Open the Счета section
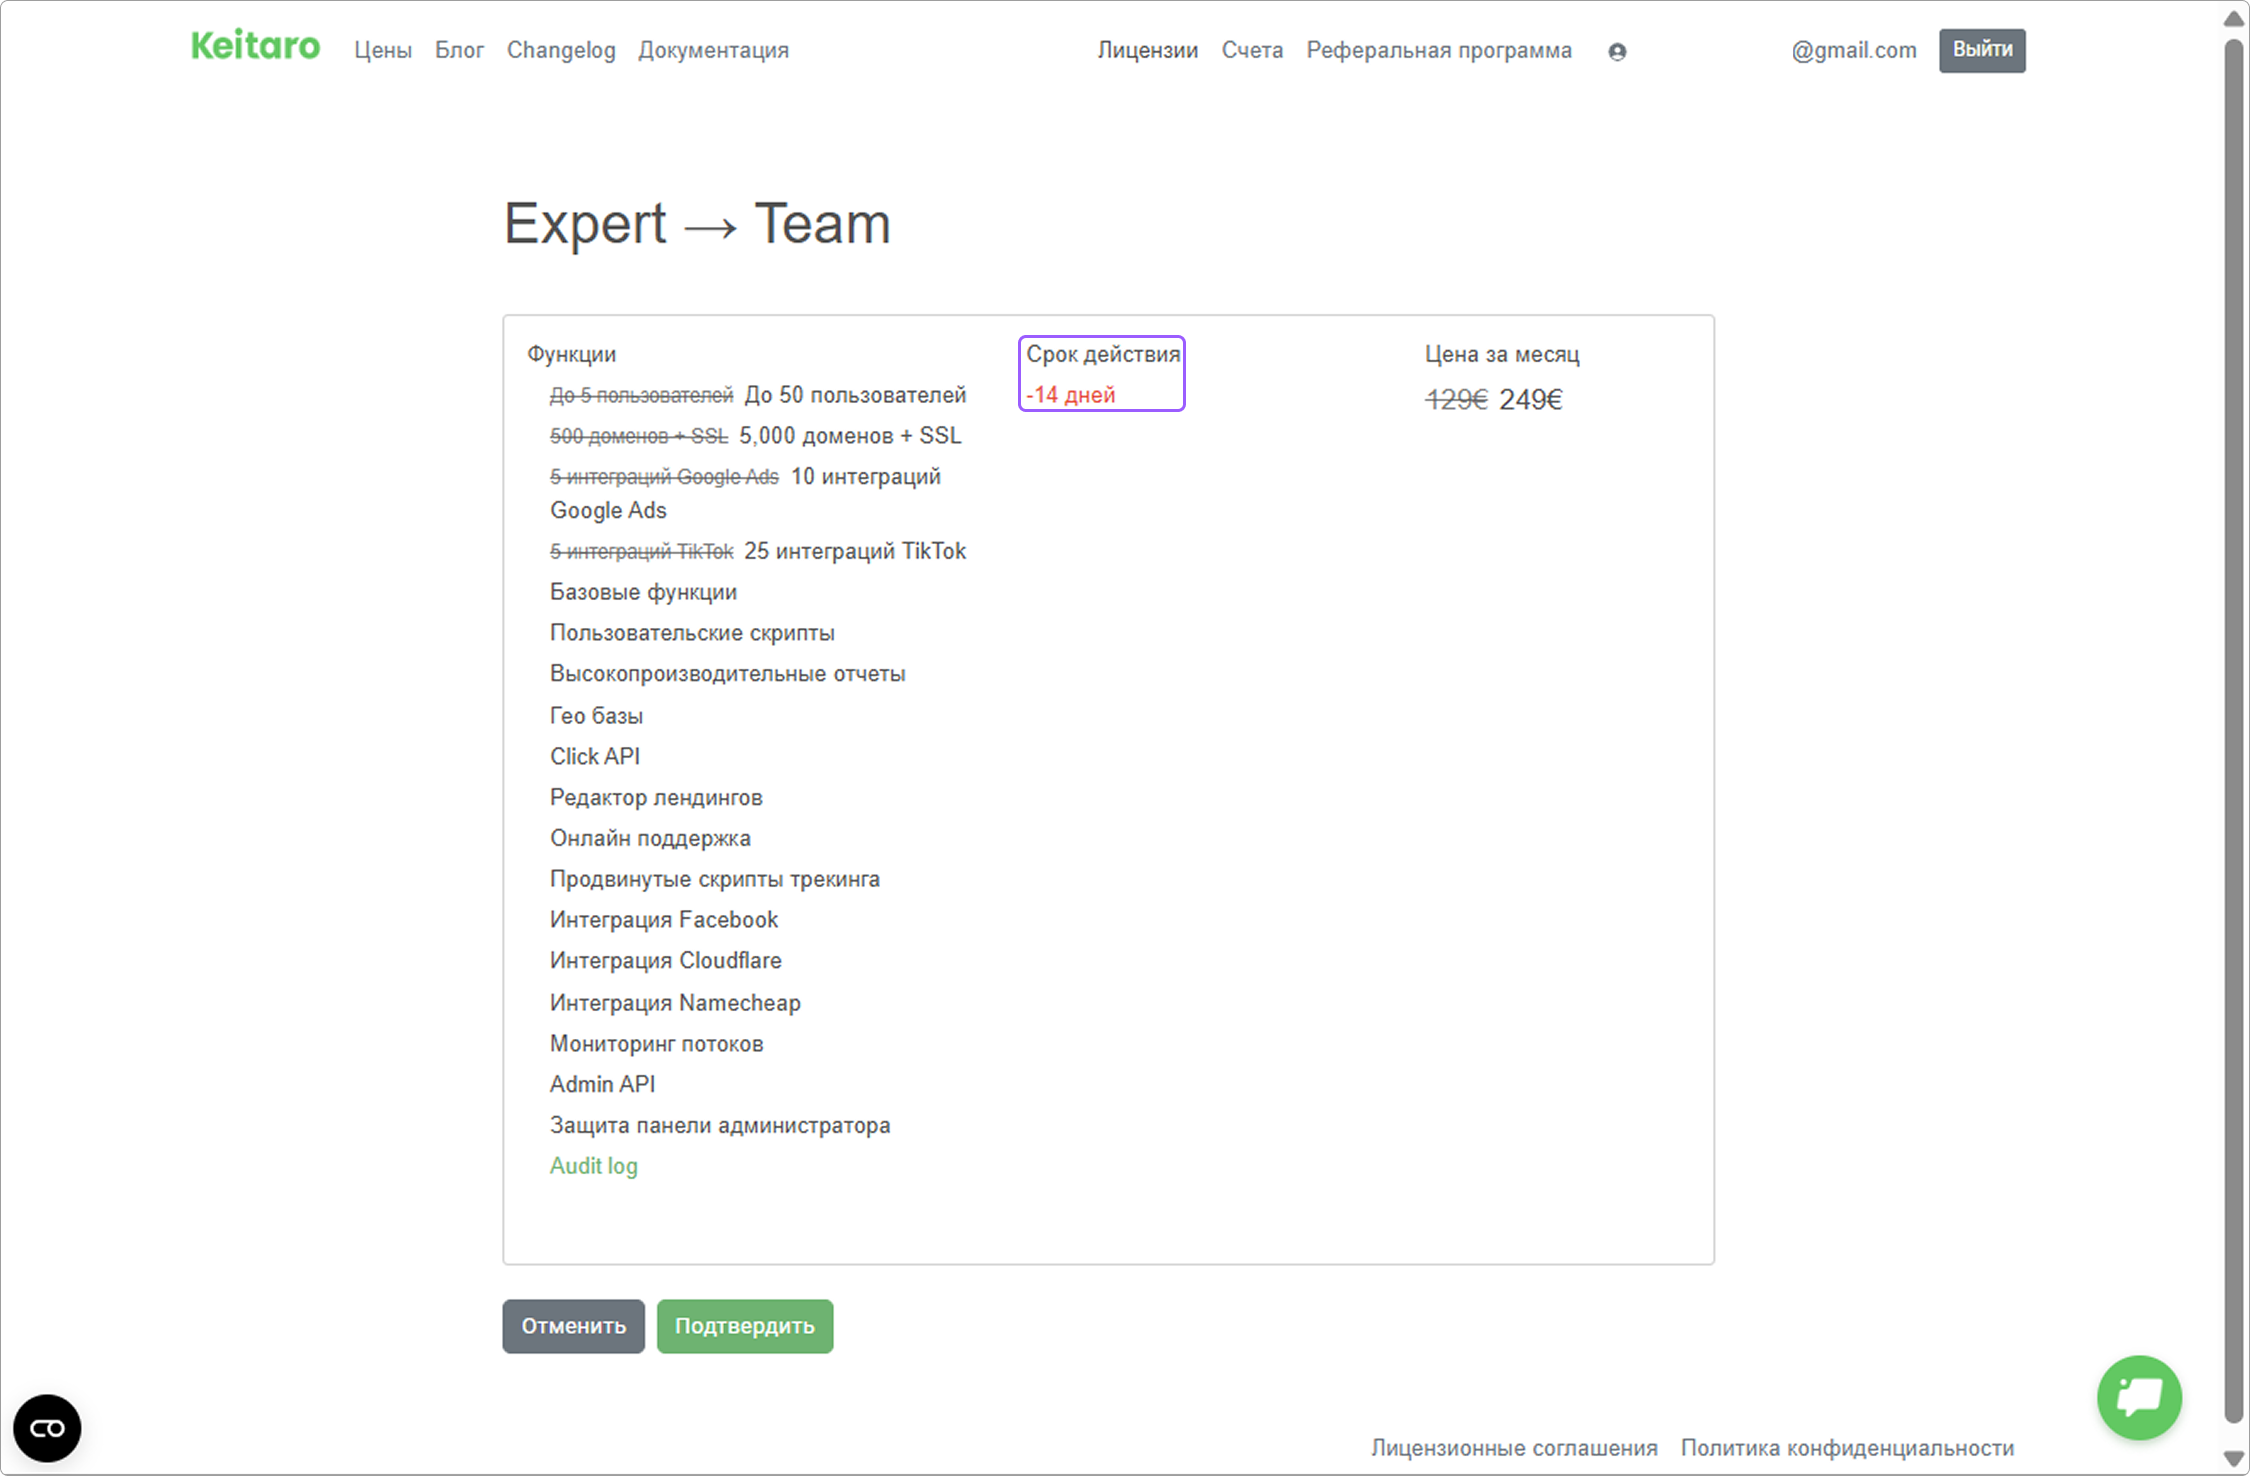2250x1476 pixels. pyautogui.click(x=1252, y=50)
